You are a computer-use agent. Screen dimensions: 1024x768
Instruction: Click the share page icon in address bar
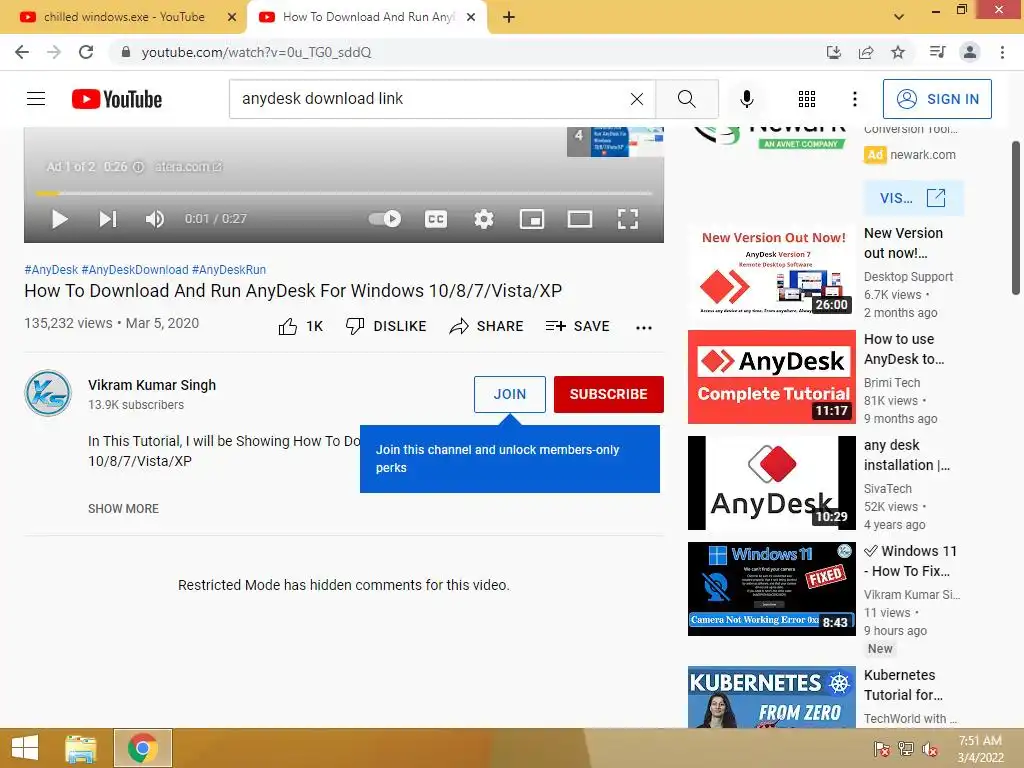click(x=866, y=52)
